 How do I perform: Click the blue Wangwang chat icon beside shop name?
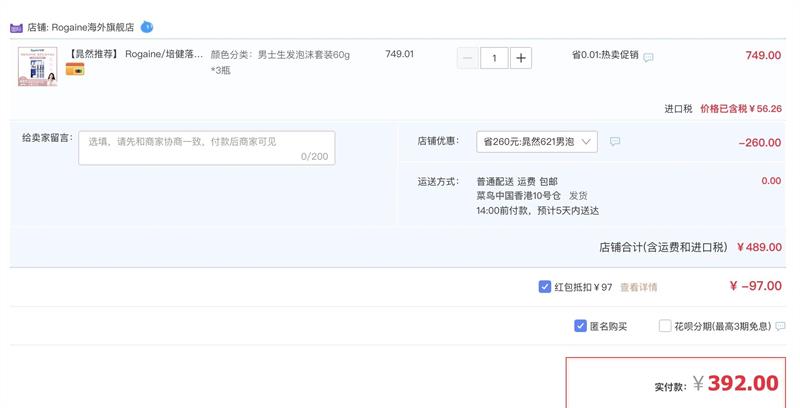147,27
